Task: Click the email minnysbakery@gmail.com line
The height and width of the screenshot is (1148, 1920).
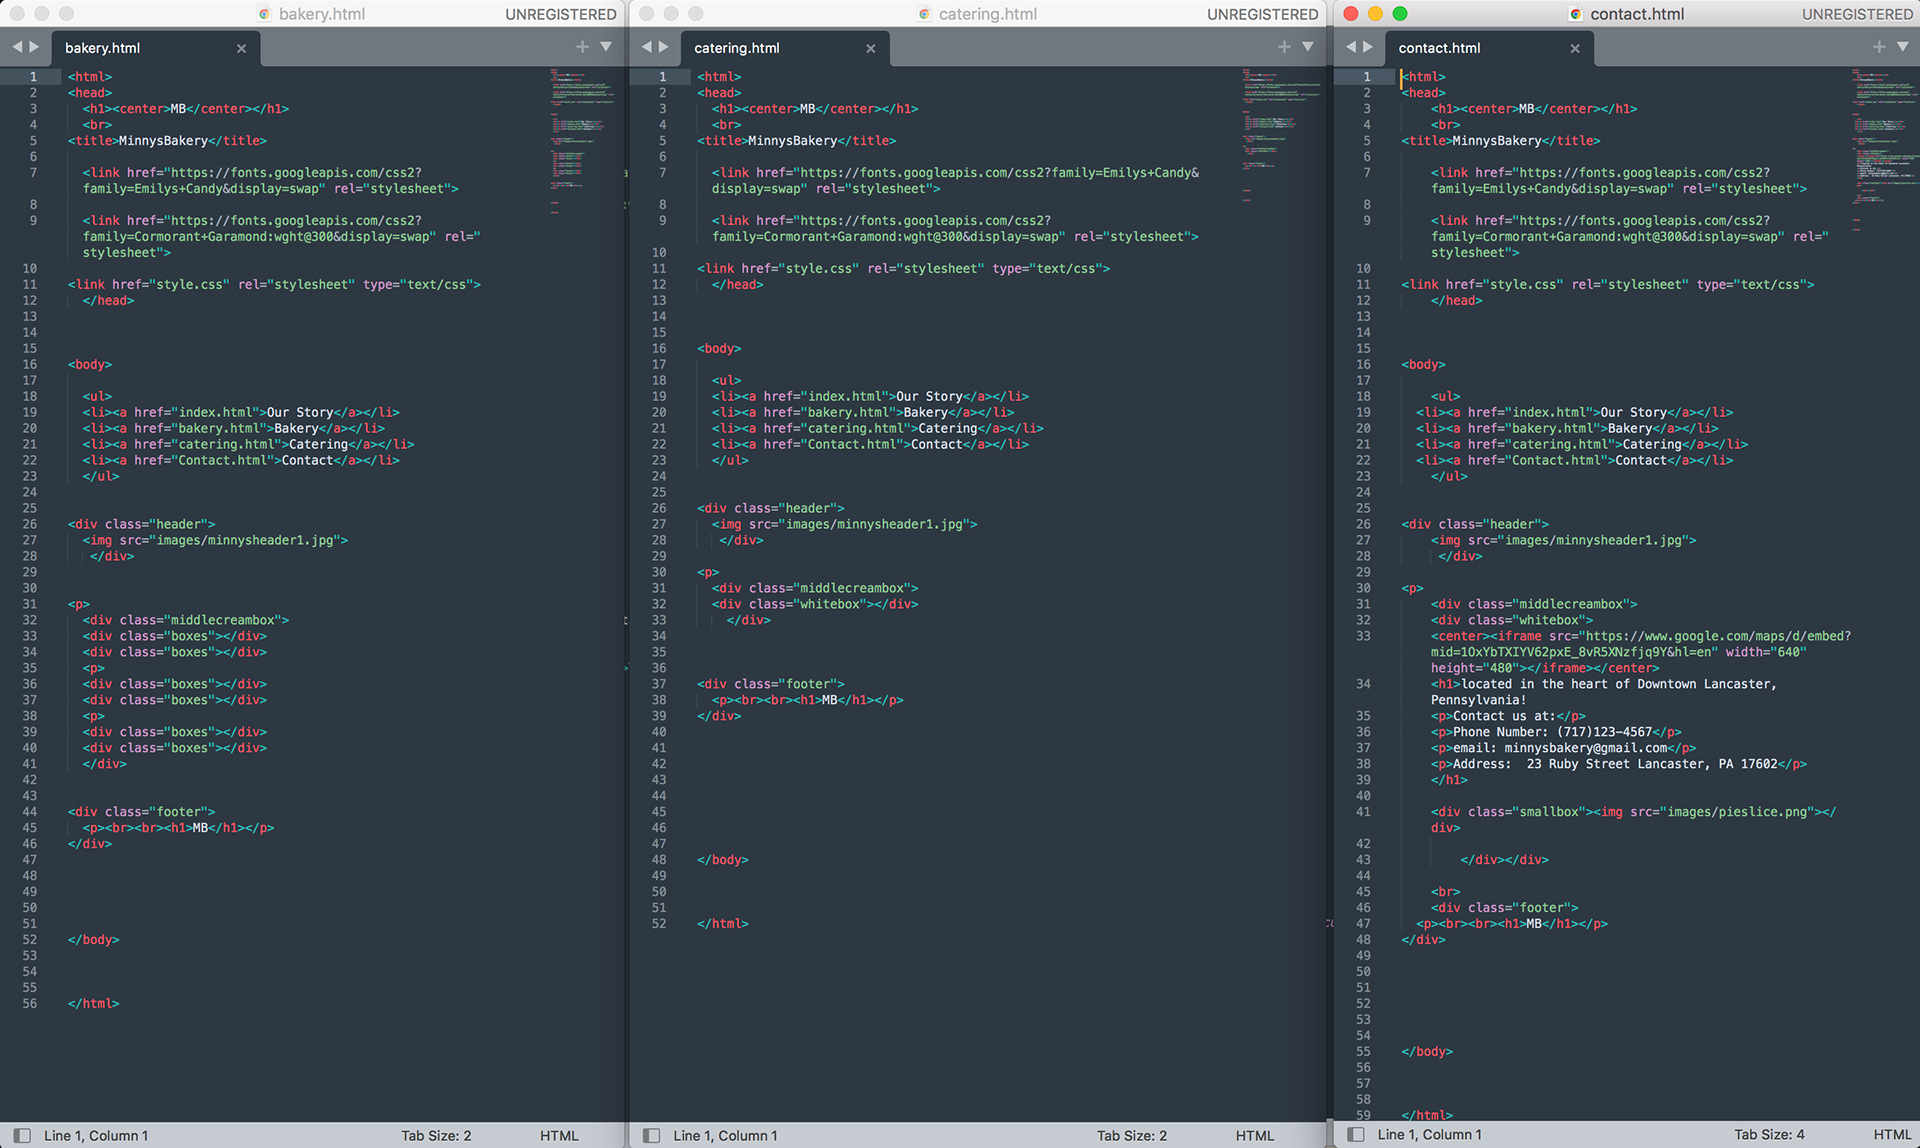Action: pyautogui.click(x=1563, y=748)
